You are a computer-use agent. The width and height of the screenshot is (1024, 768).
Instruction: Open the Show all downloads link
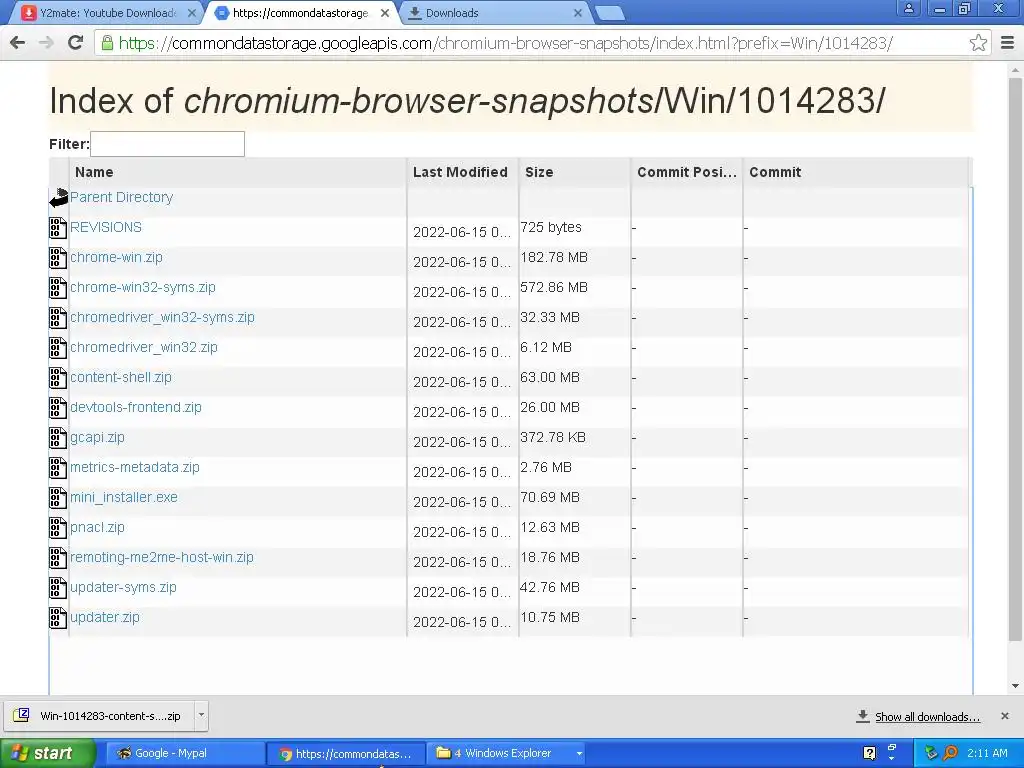click(927, 717)
